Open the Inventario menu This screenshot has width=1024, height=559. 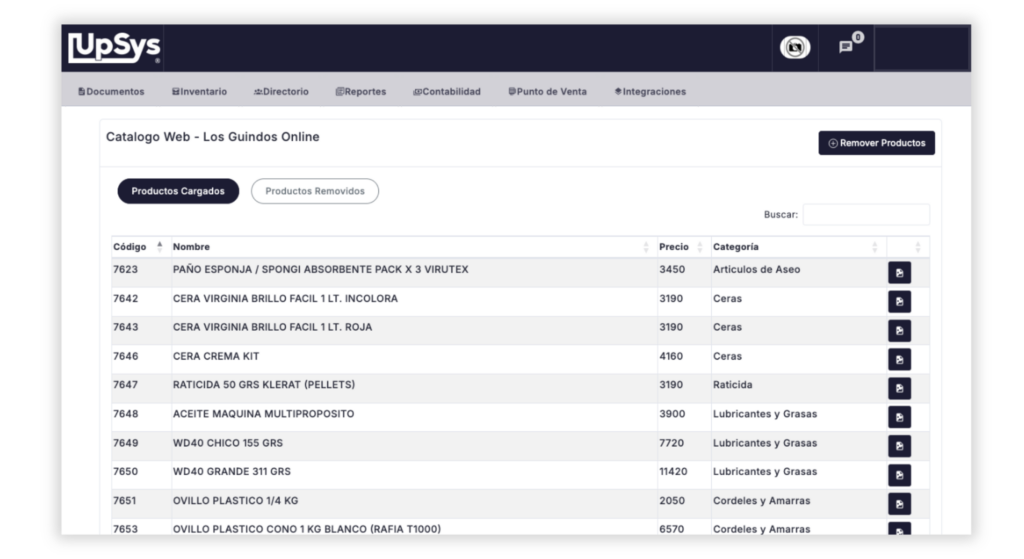199,92
